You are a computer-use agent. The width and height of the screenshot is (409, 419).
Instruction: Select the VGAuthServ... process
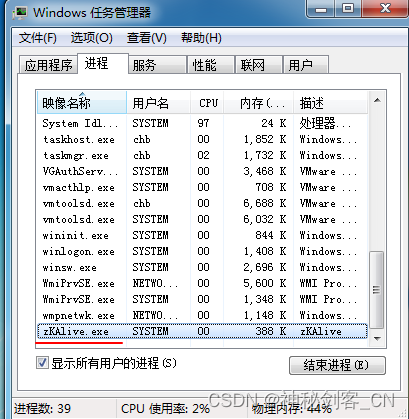click(202, 171)
